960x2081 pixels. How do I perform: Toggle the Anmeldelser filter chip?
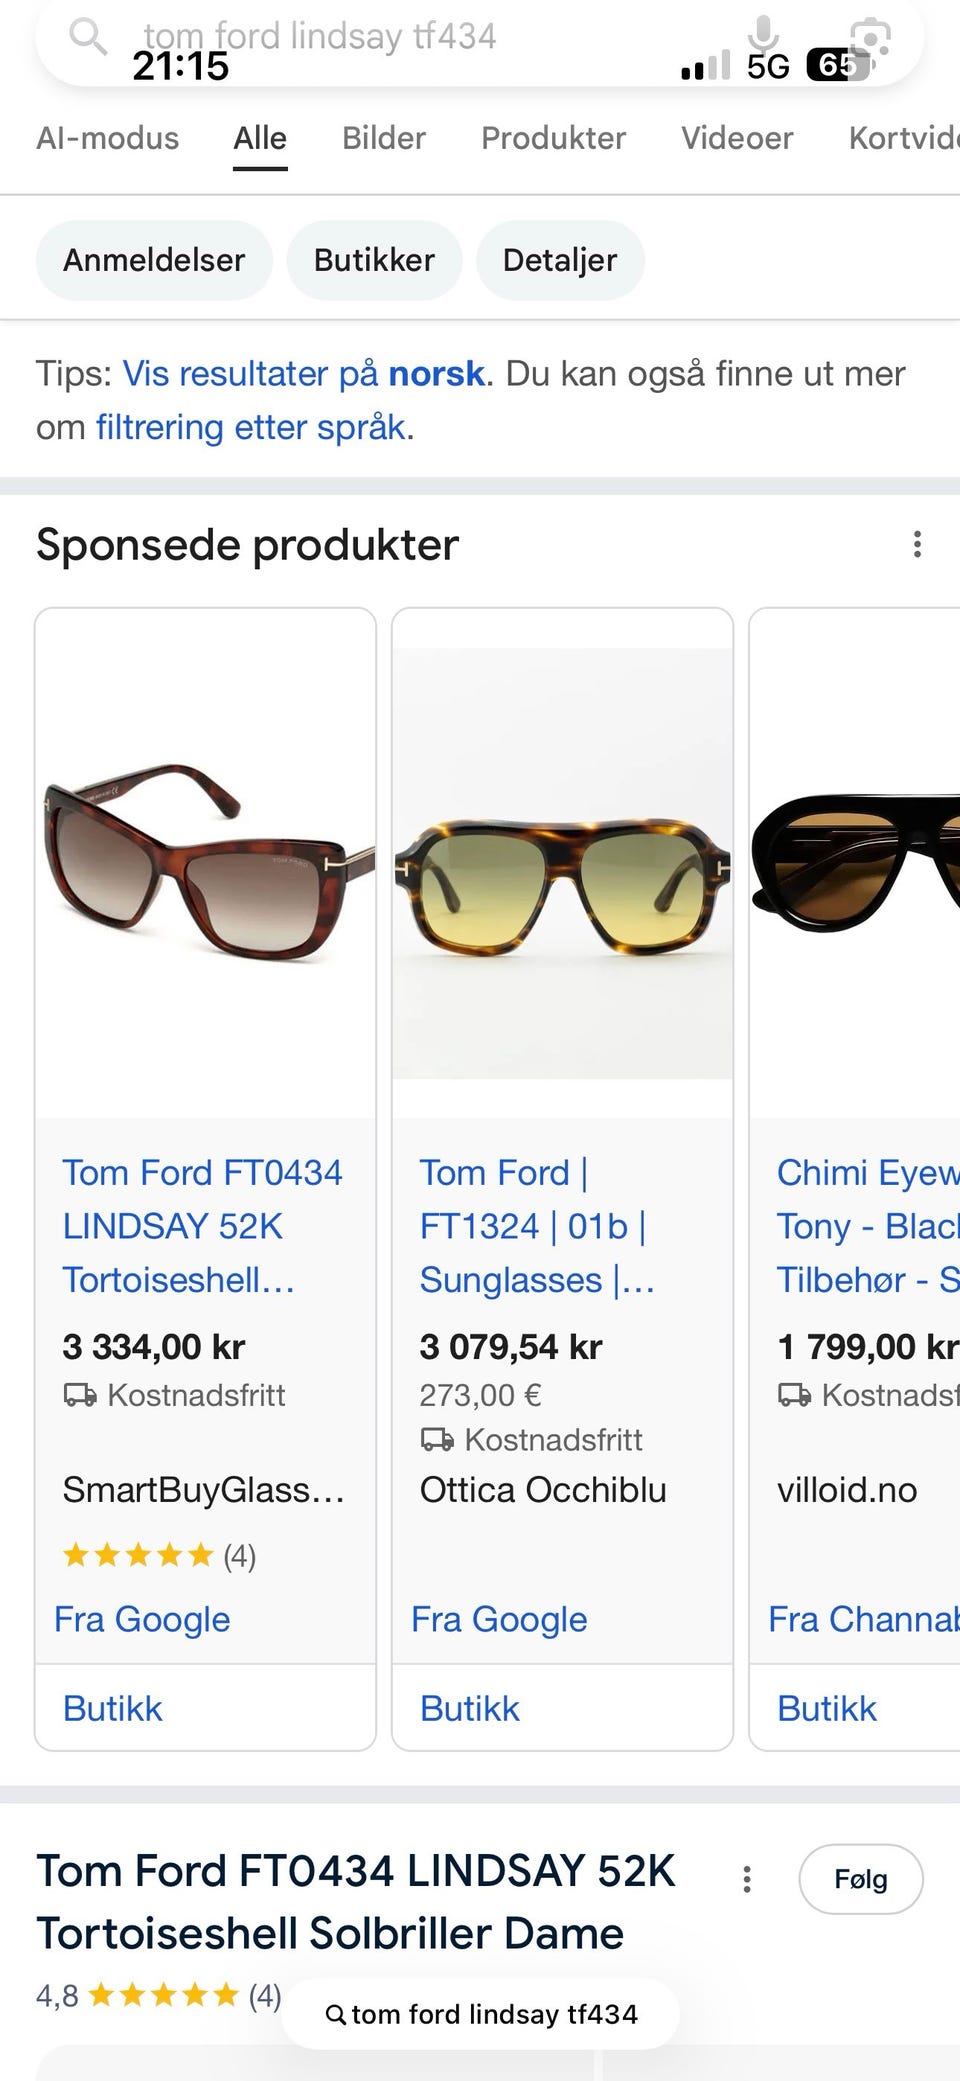[154, 260]
